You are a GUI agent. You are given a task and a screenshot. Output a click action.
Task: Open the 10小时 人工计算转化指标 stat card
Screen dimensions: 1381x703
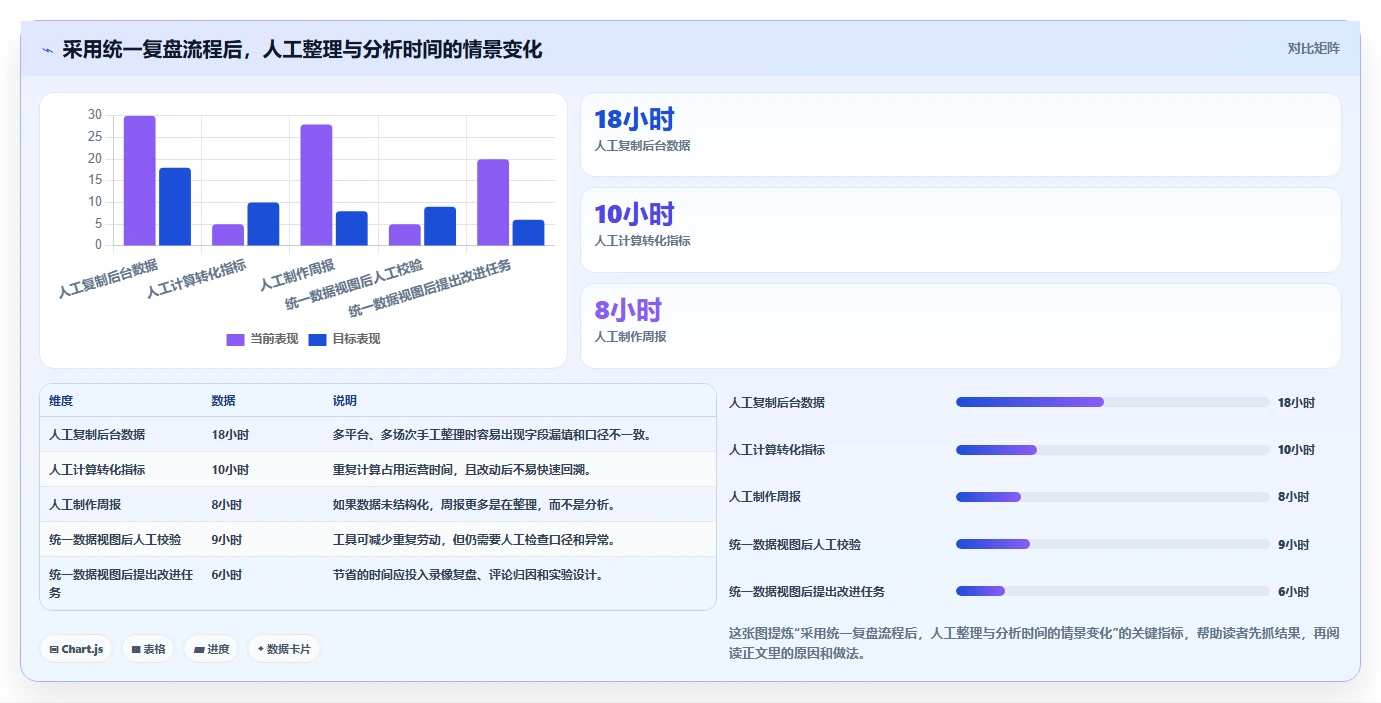[x=960, y=230]
